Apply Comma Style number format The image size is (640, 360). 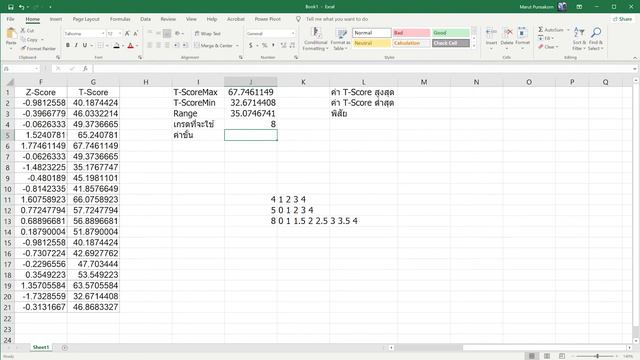(273, 45)
